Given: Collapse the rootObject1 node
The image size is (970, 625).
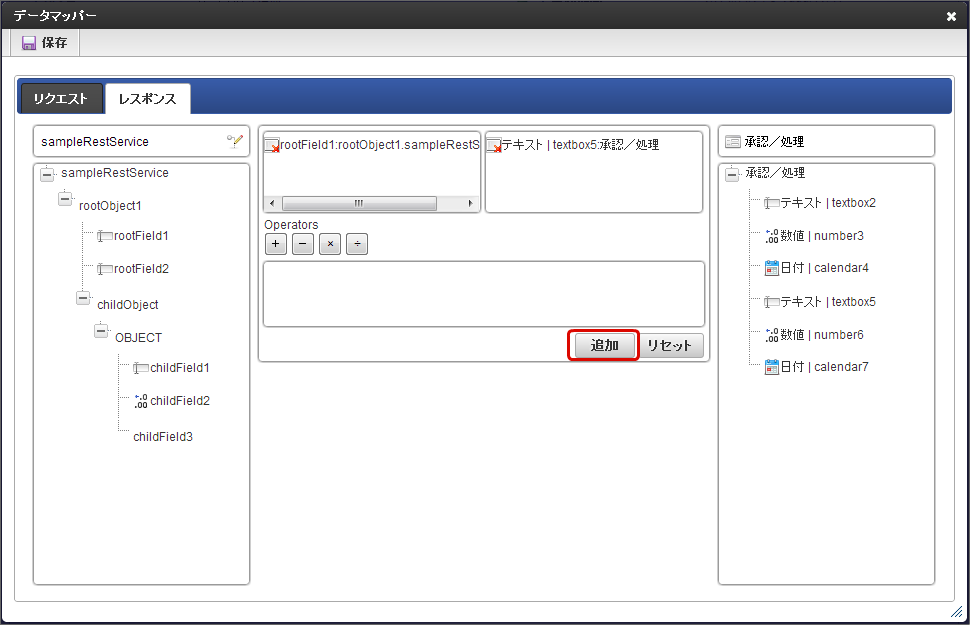Looking at the screenshot, I should pos(65,199).
